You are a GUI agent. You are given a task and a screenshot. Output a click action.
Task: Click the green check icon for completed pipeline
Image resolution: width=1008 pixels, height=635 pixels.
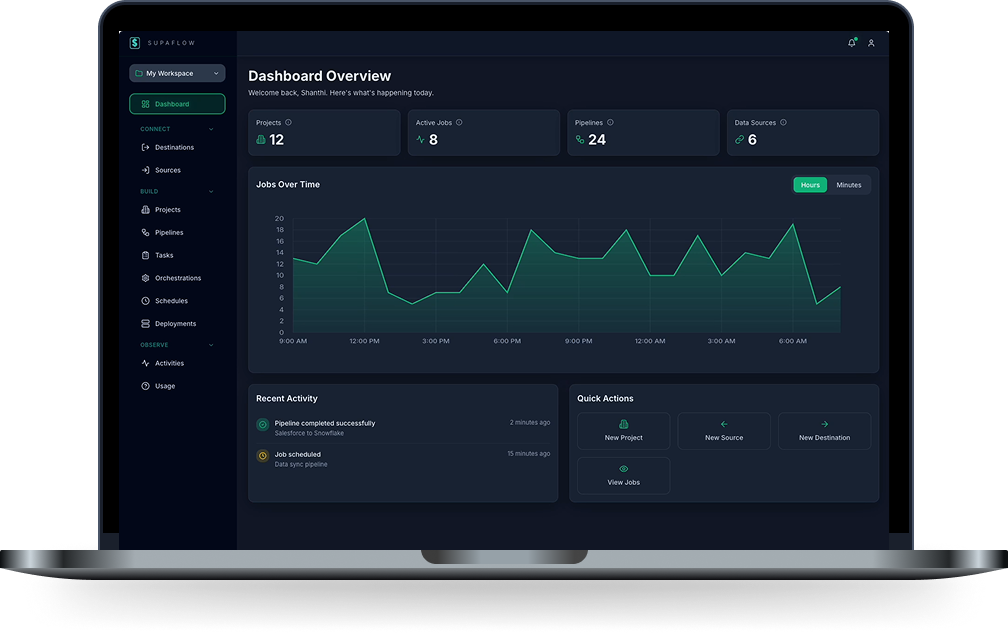point(262,424)
